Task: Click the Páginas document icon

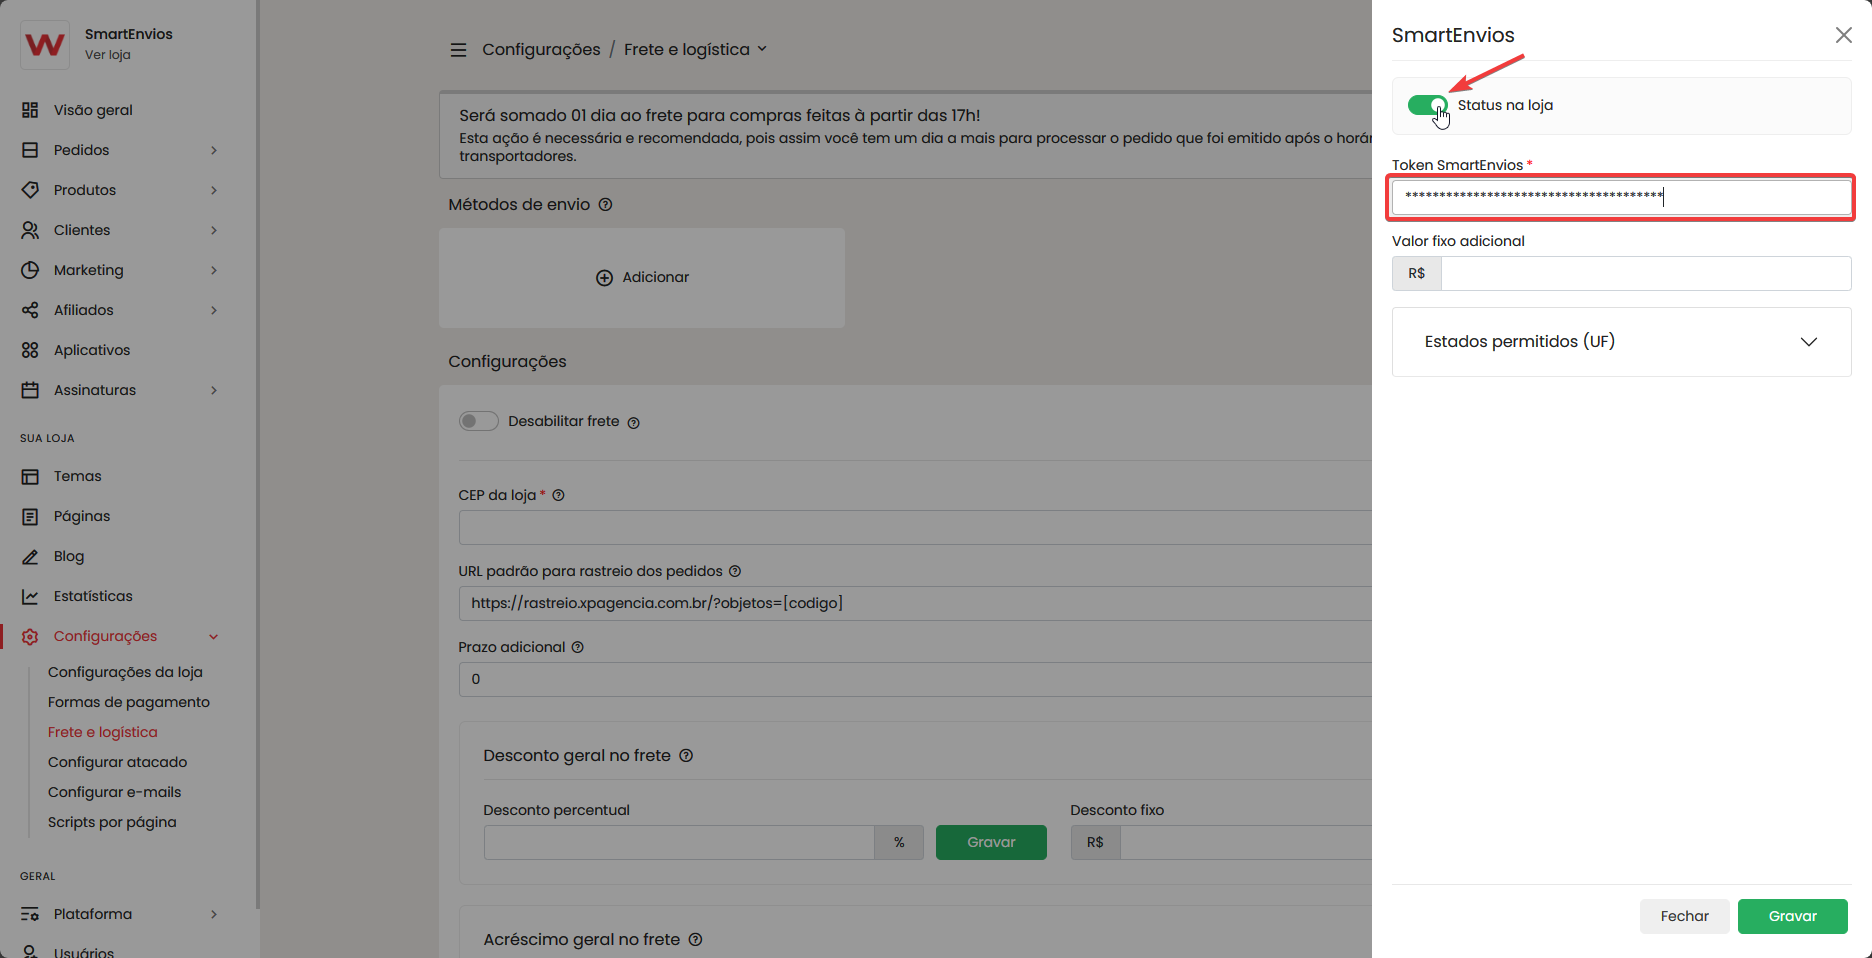Action: (x=30, y=516)
